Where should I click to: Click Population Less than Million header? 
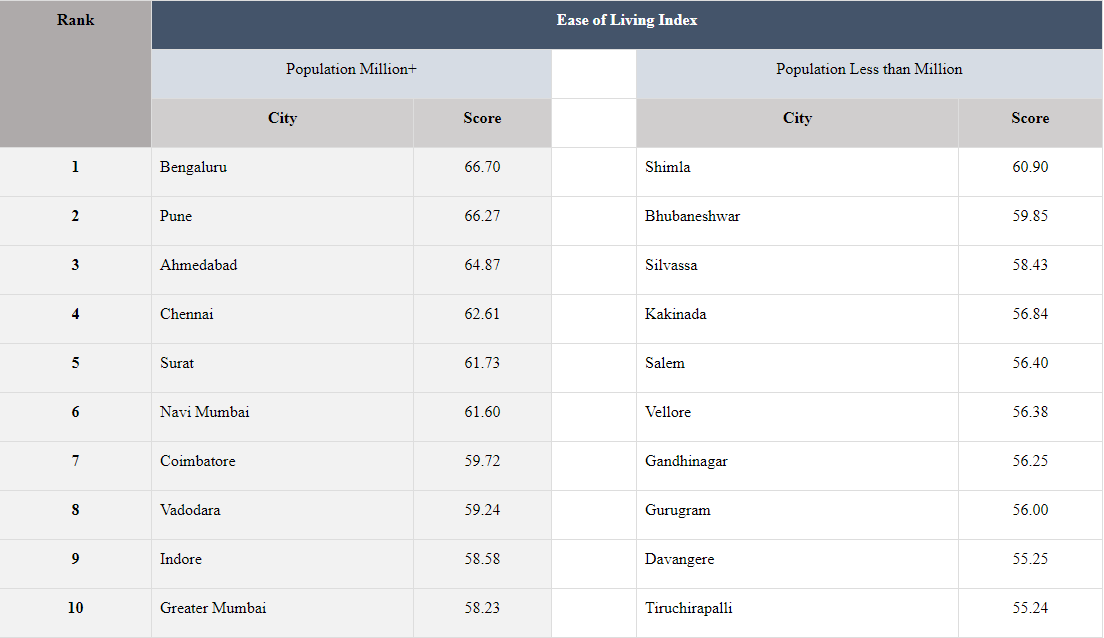tap(869, 69)
